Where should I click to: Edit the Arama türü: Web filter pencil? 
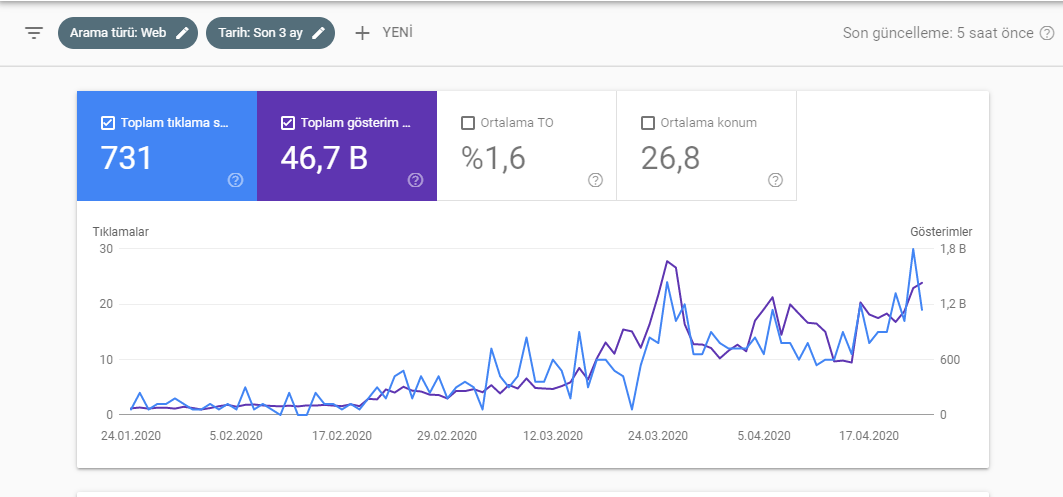pyautogui.click(x=182, y=33)
